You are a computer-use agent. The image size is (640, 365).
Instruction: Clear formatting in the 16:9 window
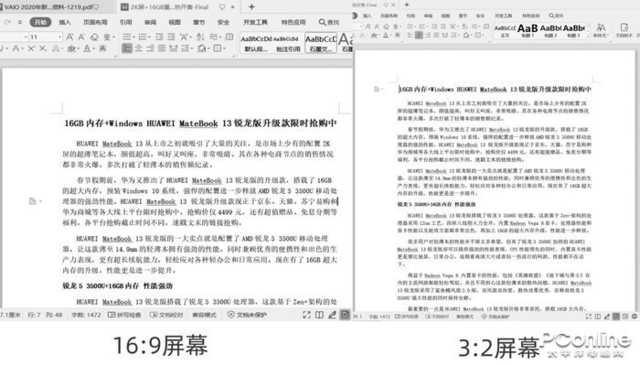(x=94, y=37)
